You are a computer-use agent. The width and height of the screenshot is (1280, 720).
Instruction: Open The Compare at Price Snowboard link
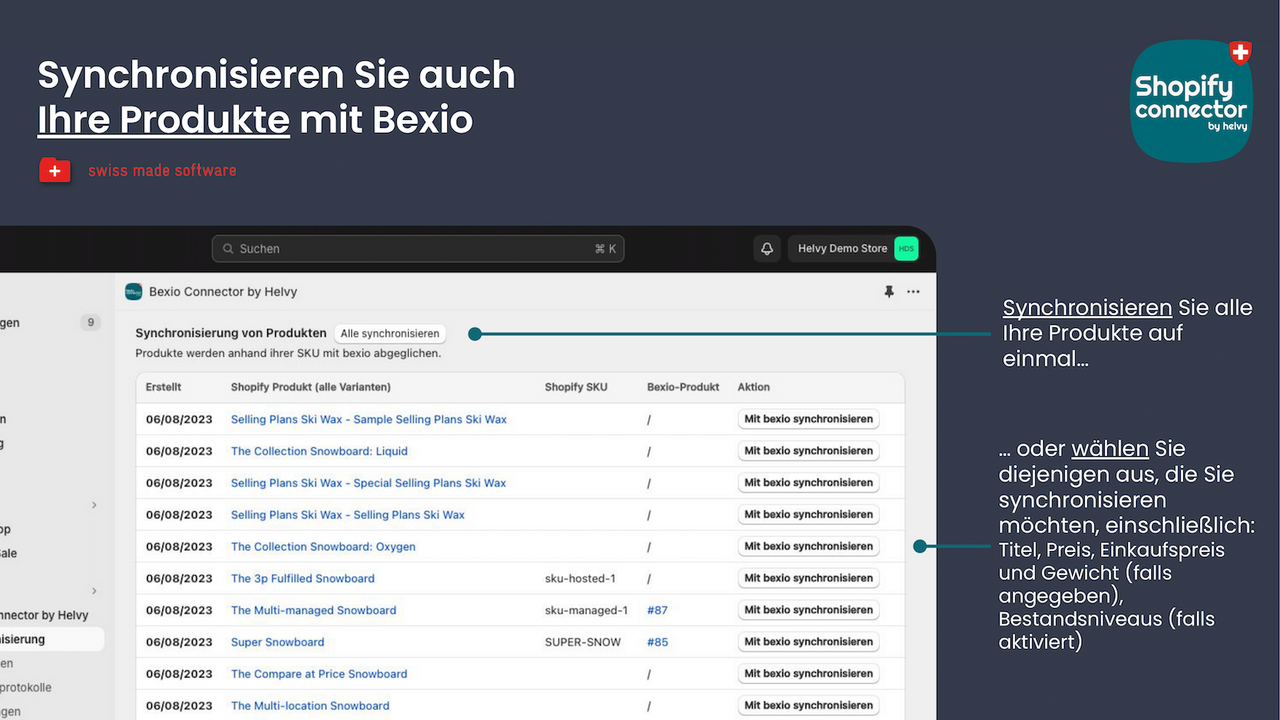[319, 674]
